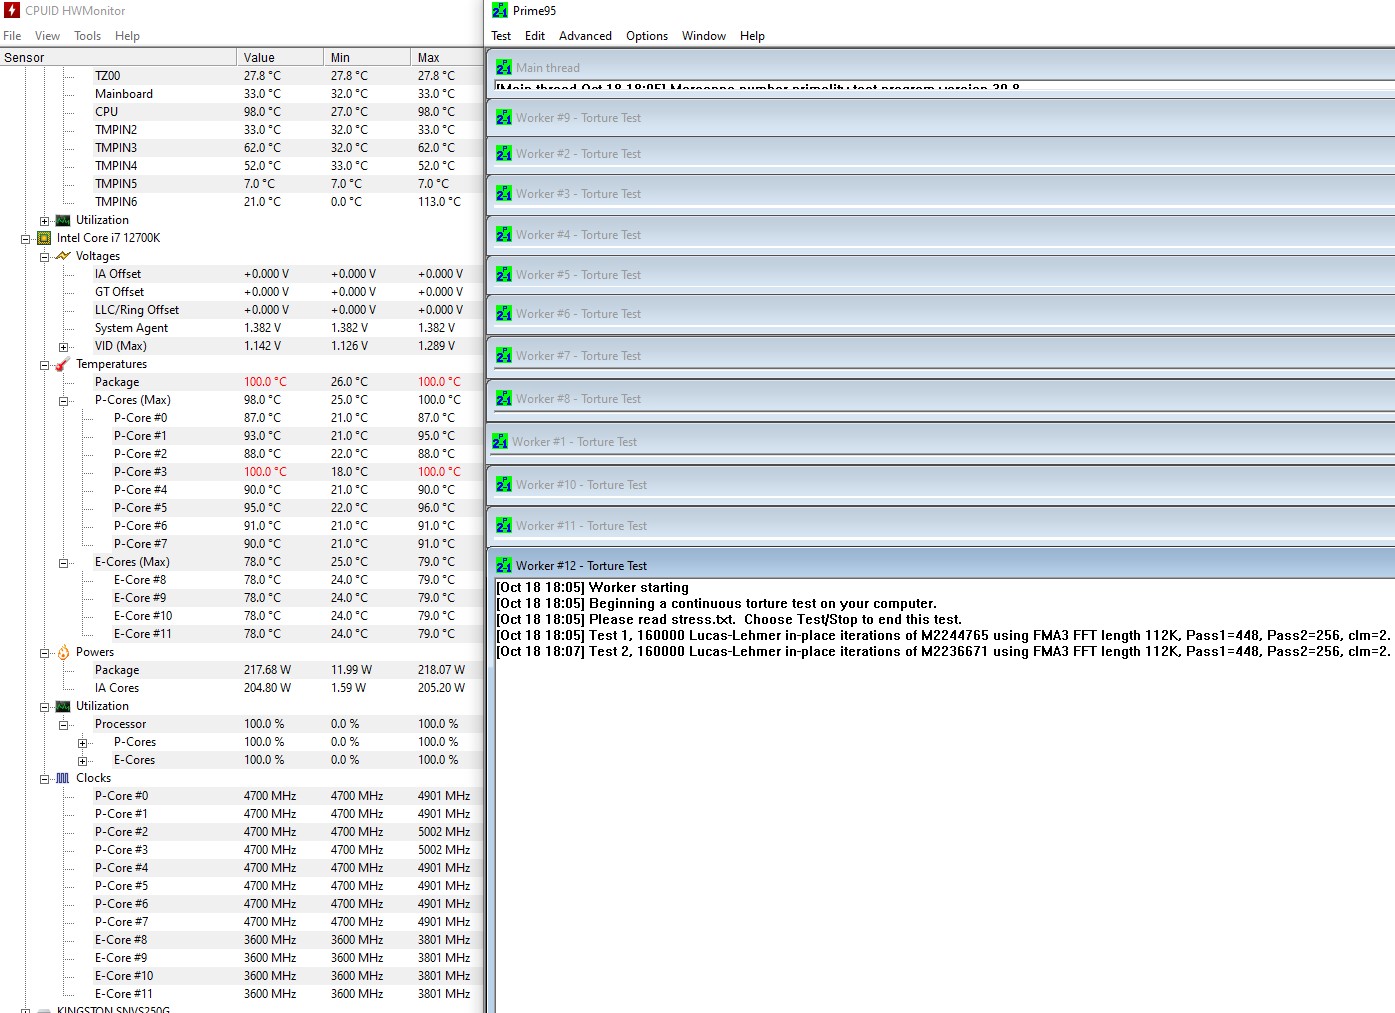Click the Worker #11 window icon
This screenshot has width=1395, height=1013.
tap(504, 526)
